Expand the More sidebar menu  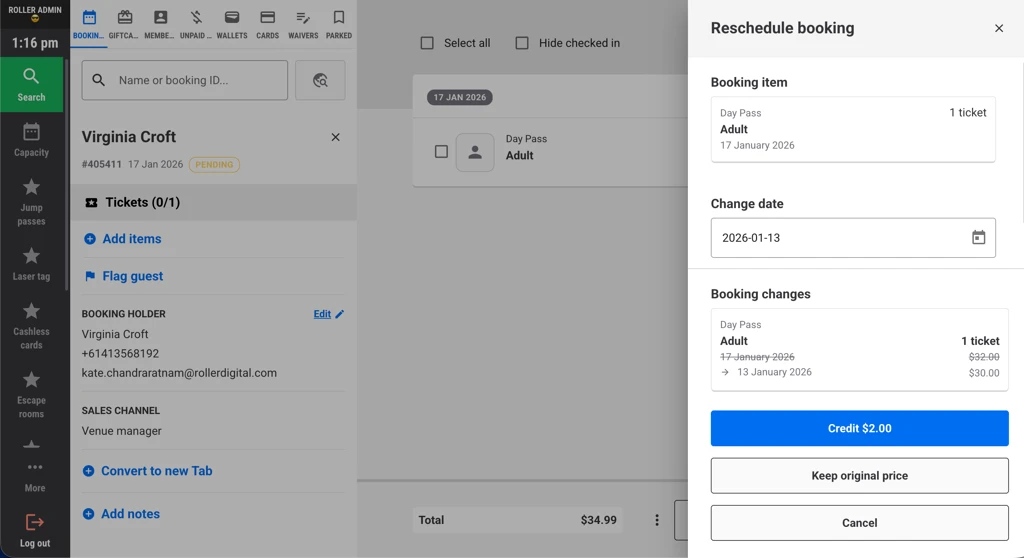coord(35,476)
